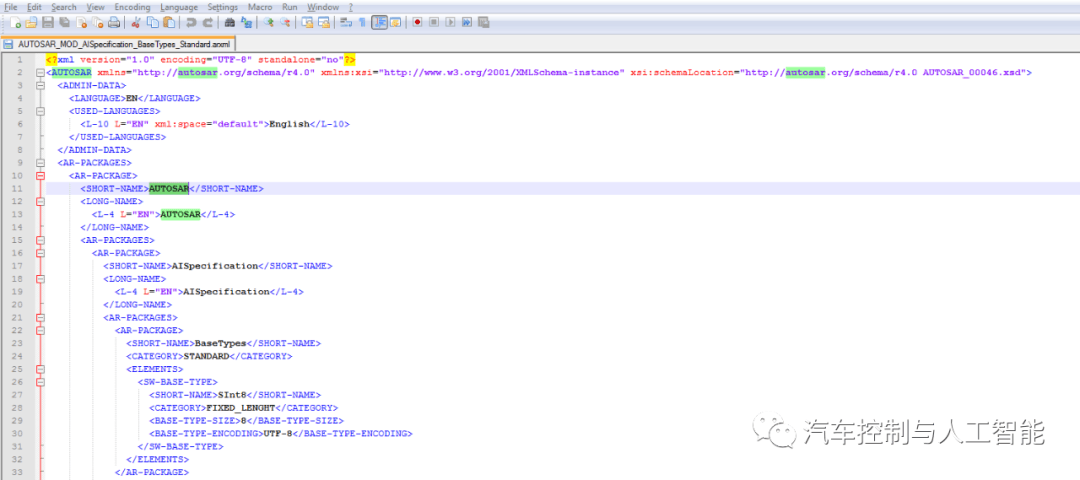The height and width of the screenshot is (480, 1080).
Task: Open the Edit menu
Action: [34, 7]
